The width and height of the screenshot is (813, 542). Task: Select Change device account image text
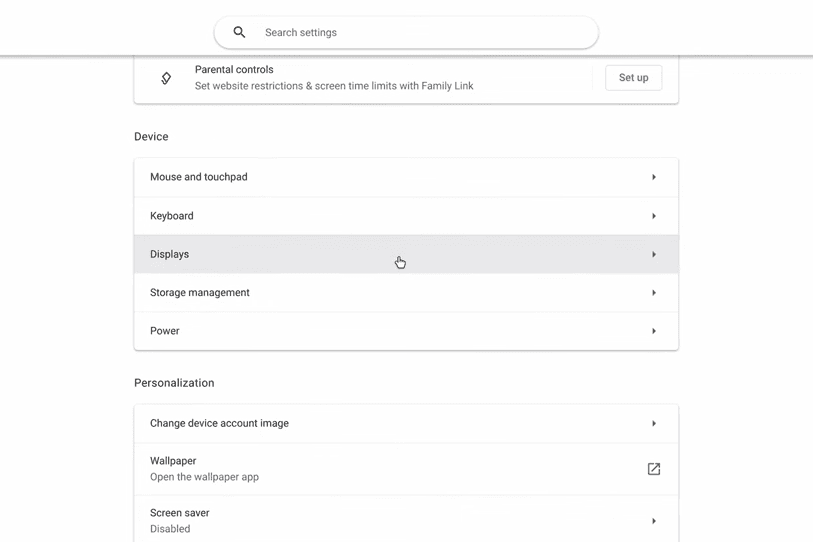click(x=219, y=423)
